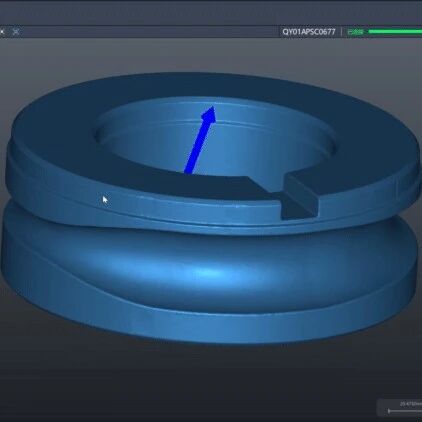Click the fit-to-view icon in the top bar

pos(16,32)
